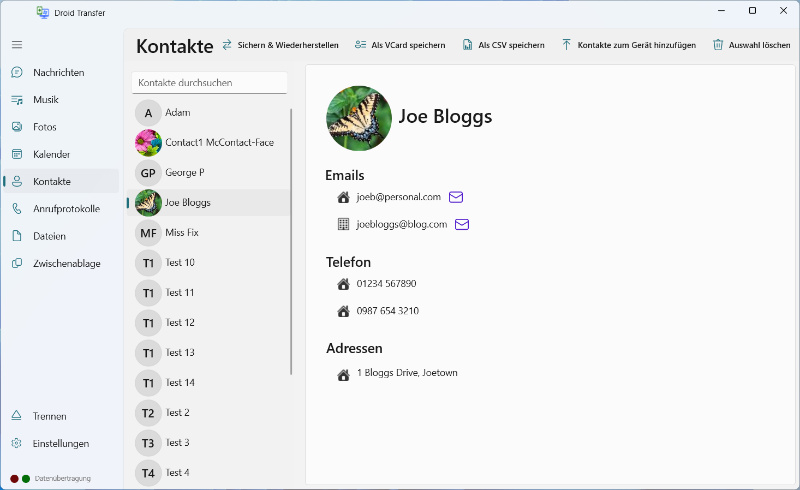Click the contact list scrollbar

(x=291, y=241)
